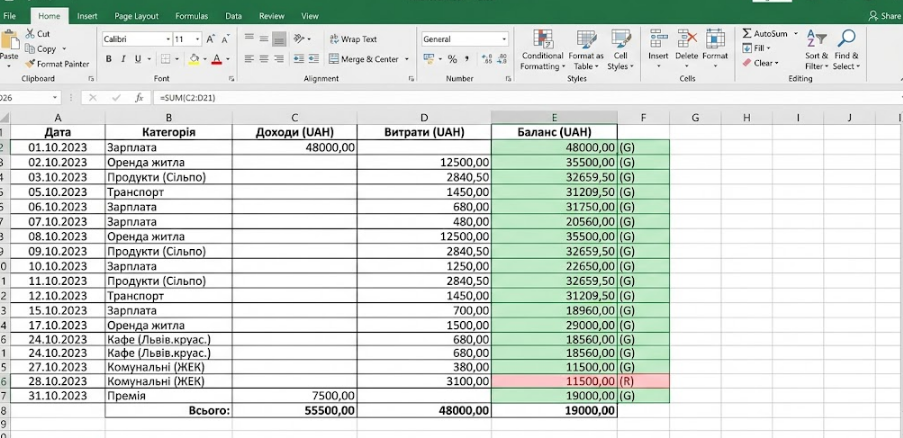Click the Insert Function fx icon

pyautogui.click(x=139, y=98)
